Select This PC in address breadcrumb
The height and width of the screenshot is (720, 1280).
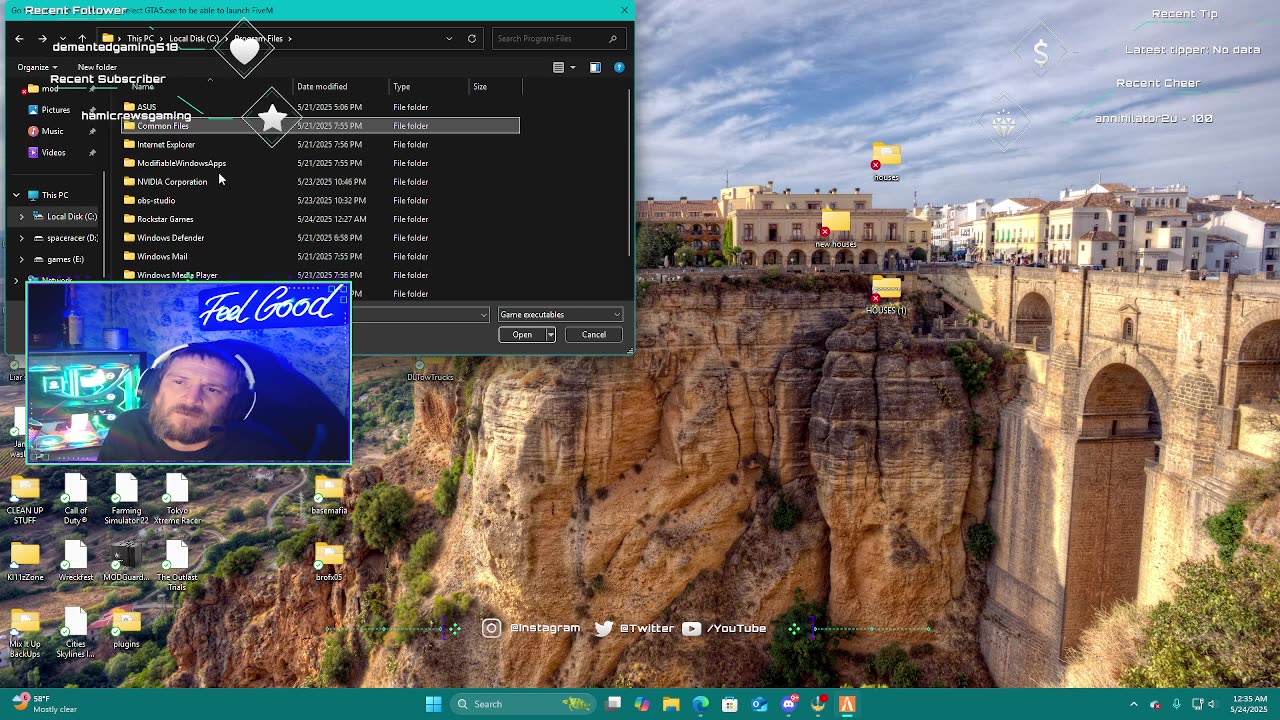tap(140, 39)
